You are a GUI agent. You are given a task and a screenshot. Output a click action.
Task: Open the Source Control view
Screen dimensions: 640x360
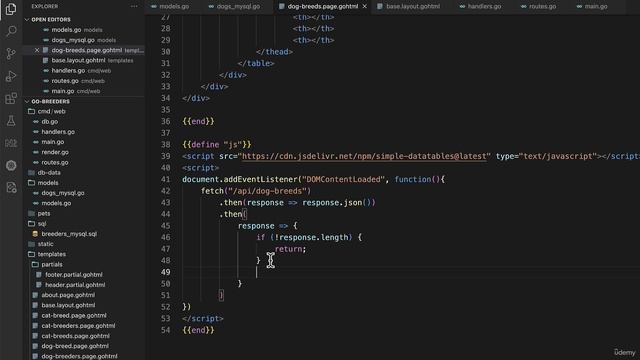pos(11,53)
